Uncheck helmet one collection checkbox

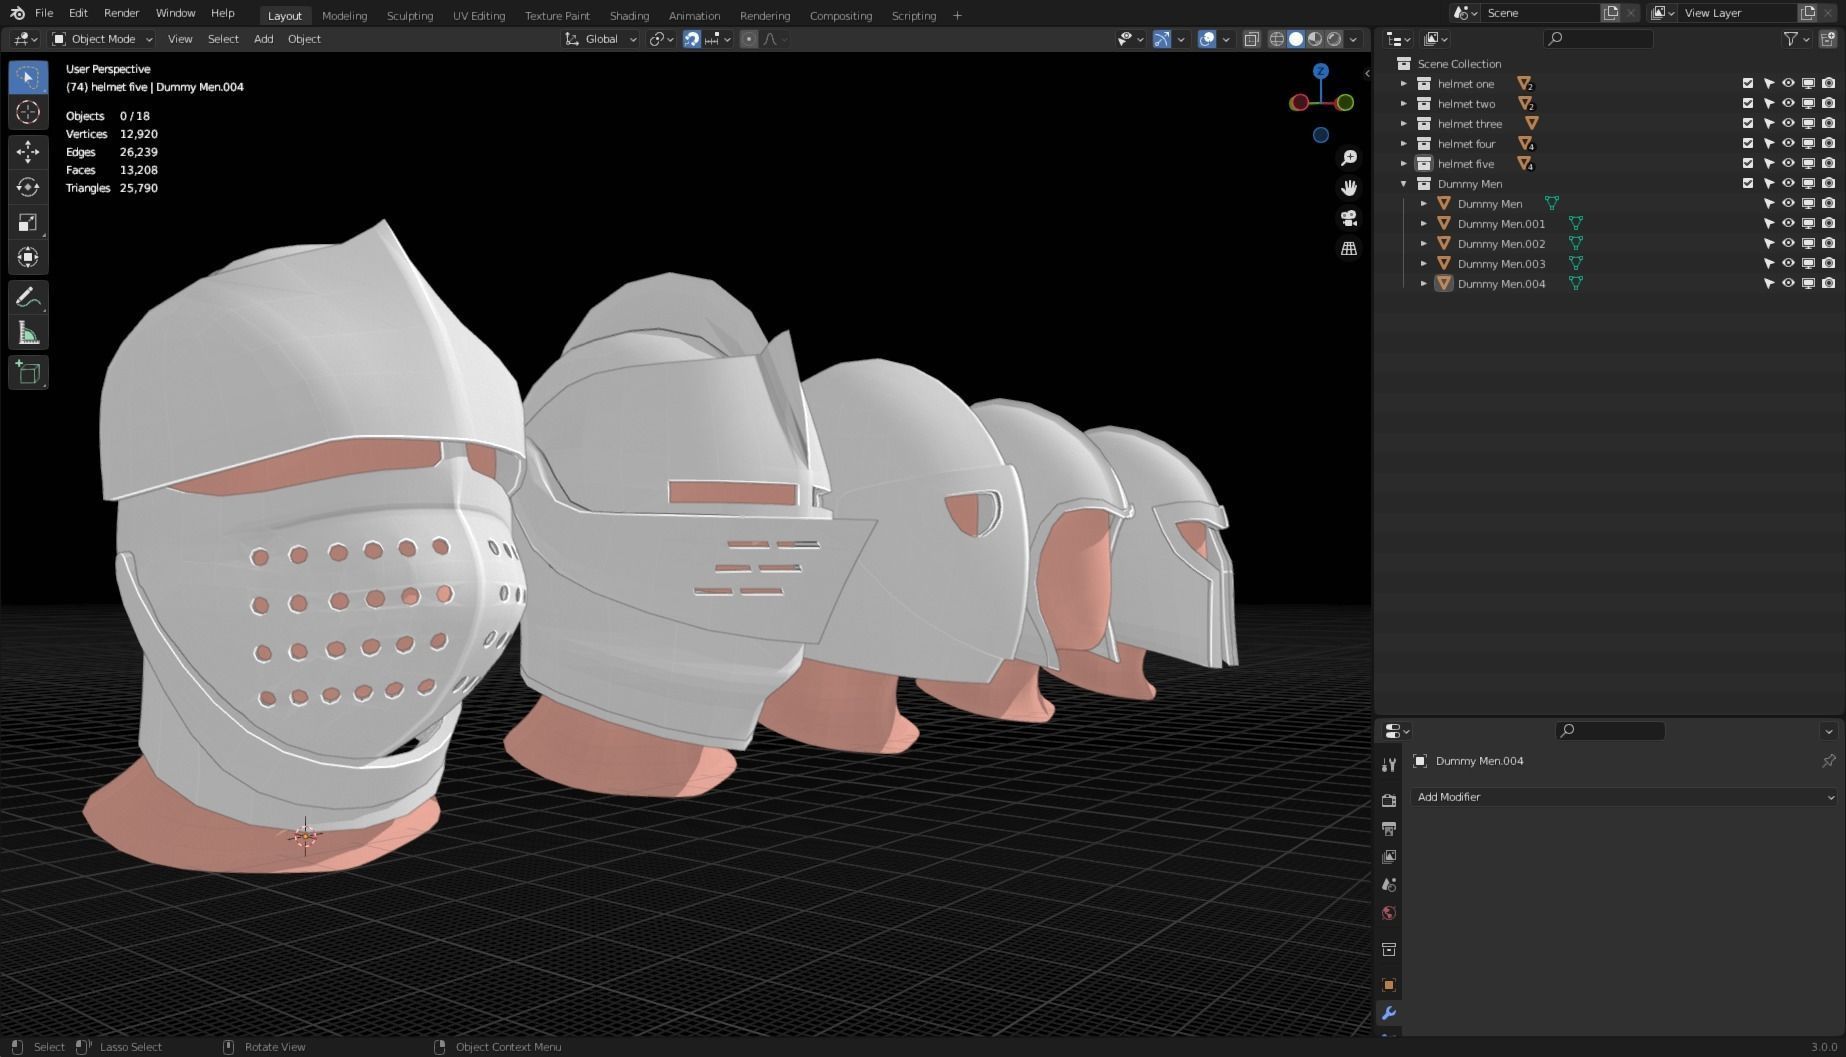1748,84
